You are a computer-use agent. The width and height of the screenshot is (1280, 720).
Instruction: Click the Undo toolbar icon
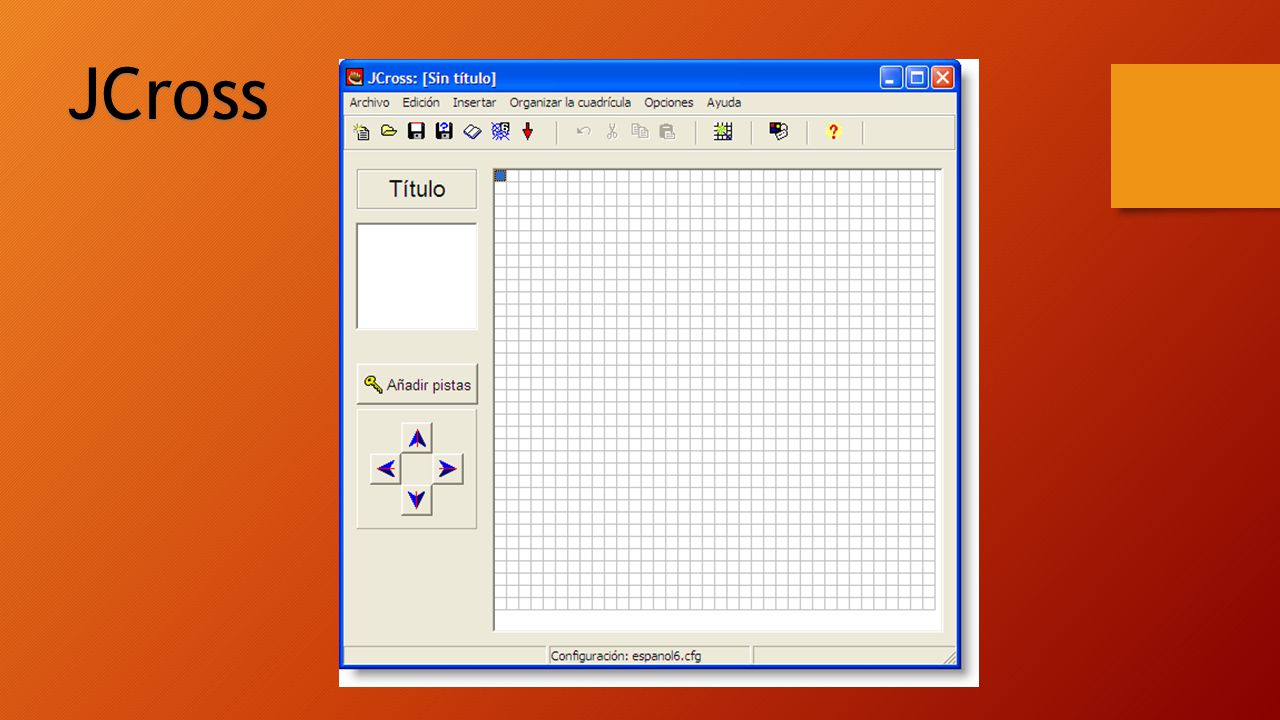pyautogui.click(x=584, y=131)
